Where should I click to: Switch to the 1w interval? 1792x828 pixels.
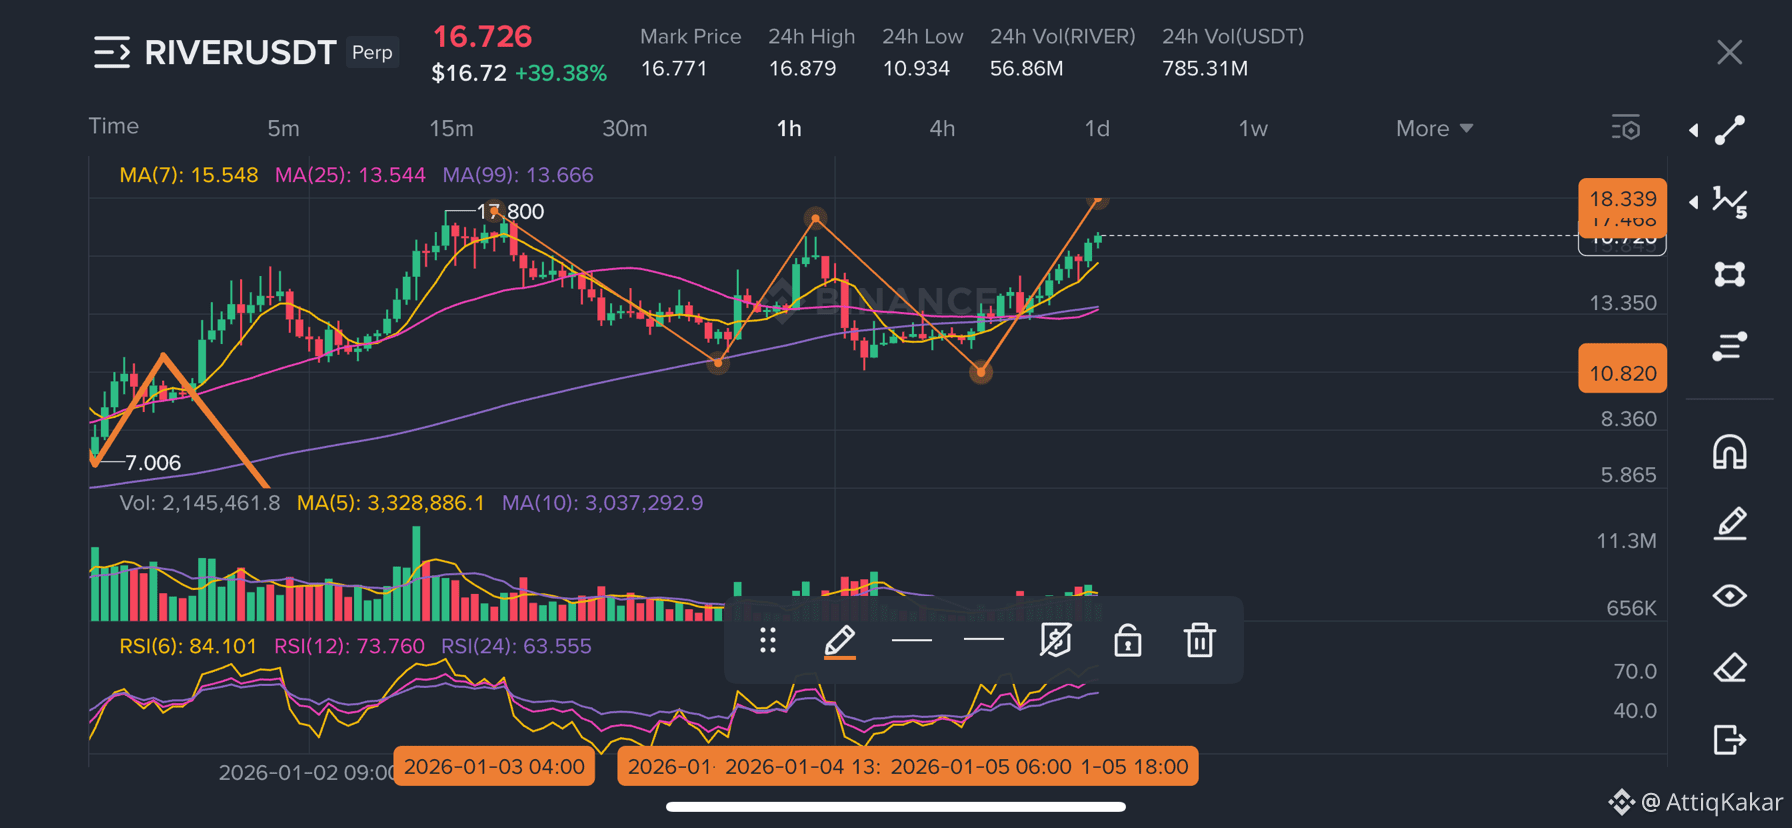click(1253, 128)
